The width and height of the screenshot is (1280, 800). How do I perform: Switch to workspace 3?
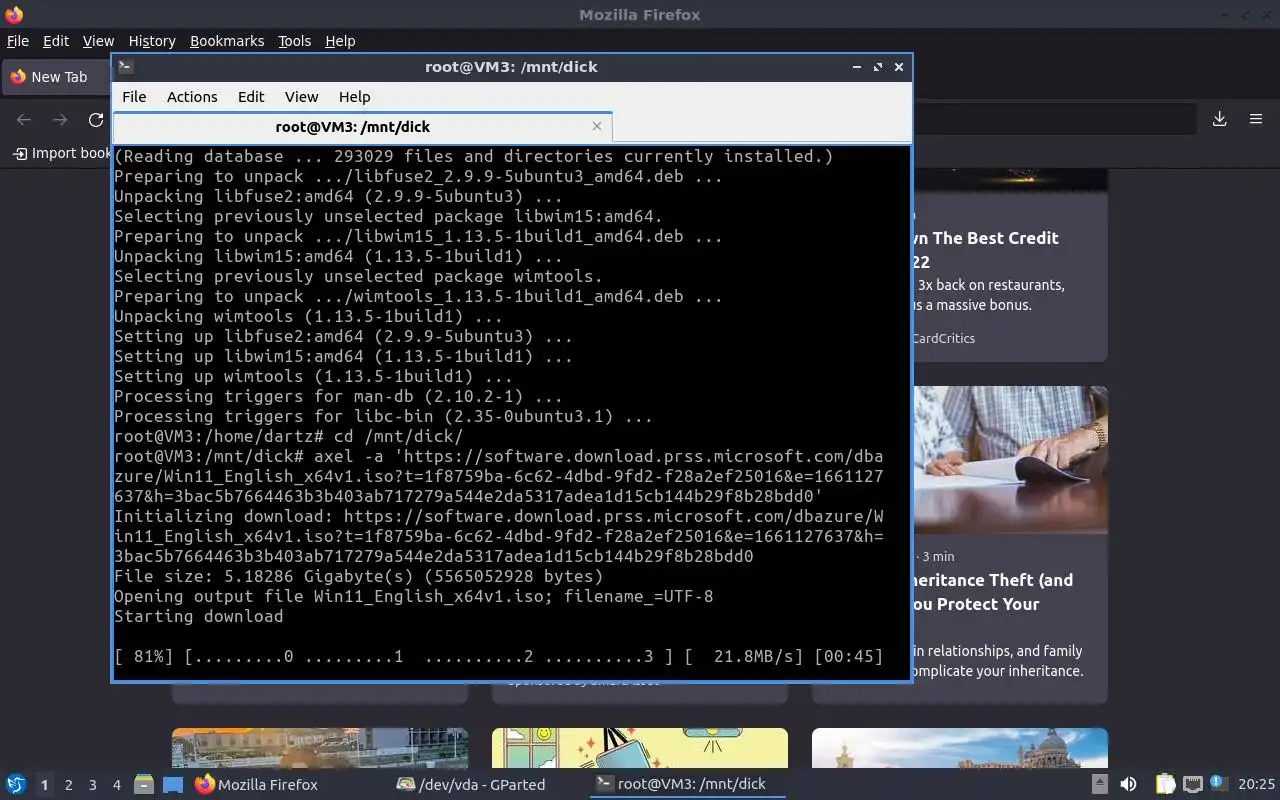92,785
